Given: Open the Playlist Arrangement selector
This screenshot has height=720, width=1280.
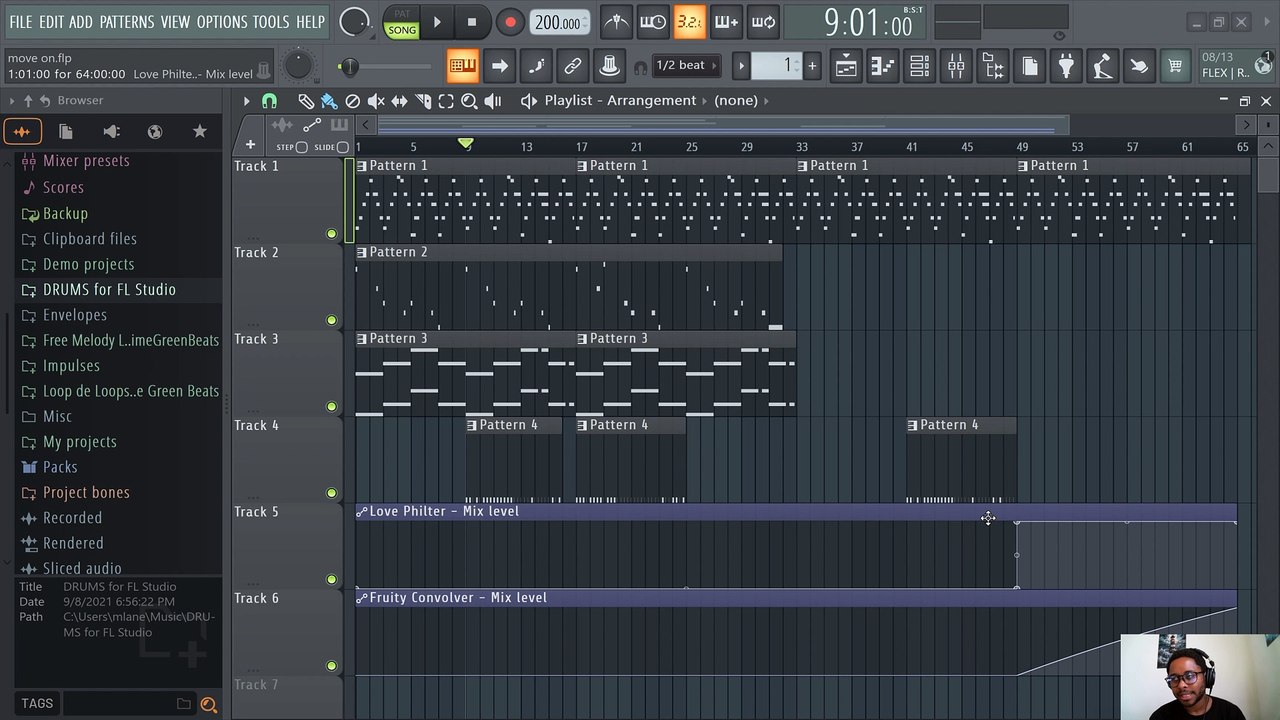Looking at the screenshot, I should 620,101.
